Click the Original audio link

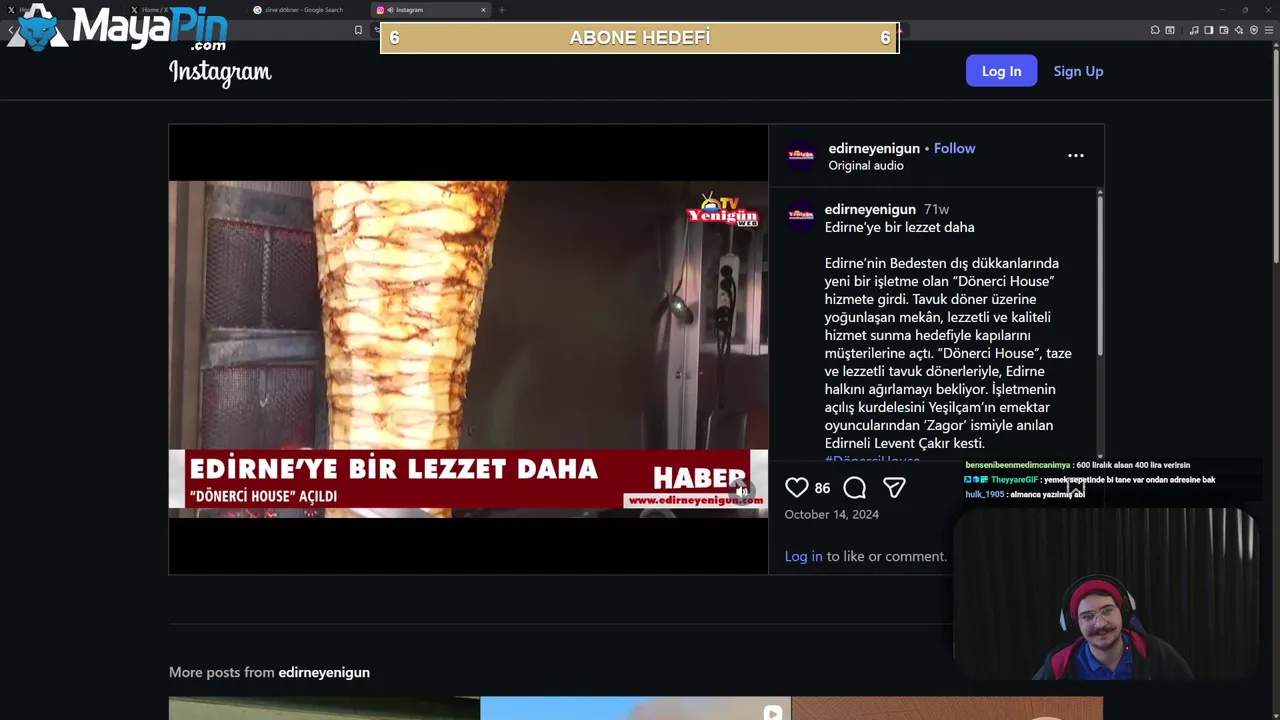[866, 165]
